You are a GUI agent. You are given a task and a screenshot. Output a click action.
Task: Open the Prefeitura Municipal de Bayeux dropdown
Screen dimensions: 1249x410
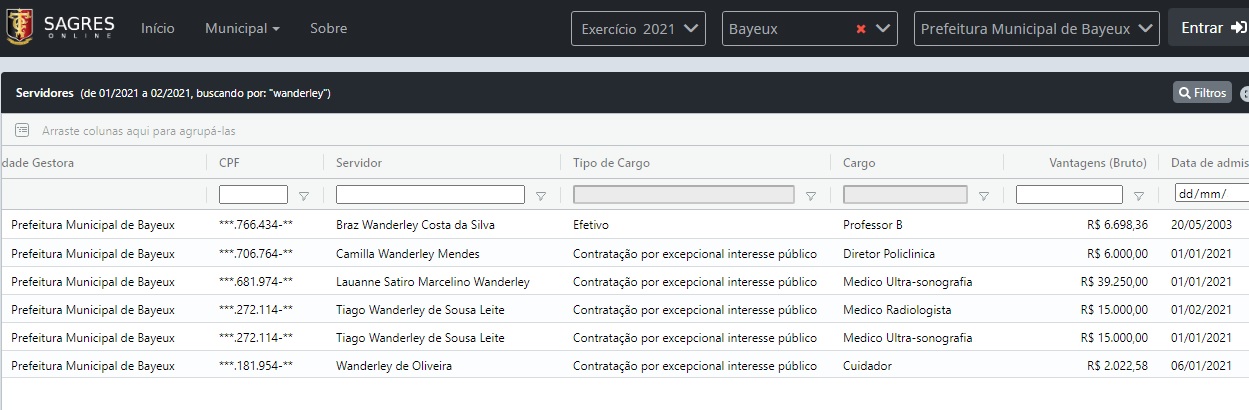tap(1036, 29)
